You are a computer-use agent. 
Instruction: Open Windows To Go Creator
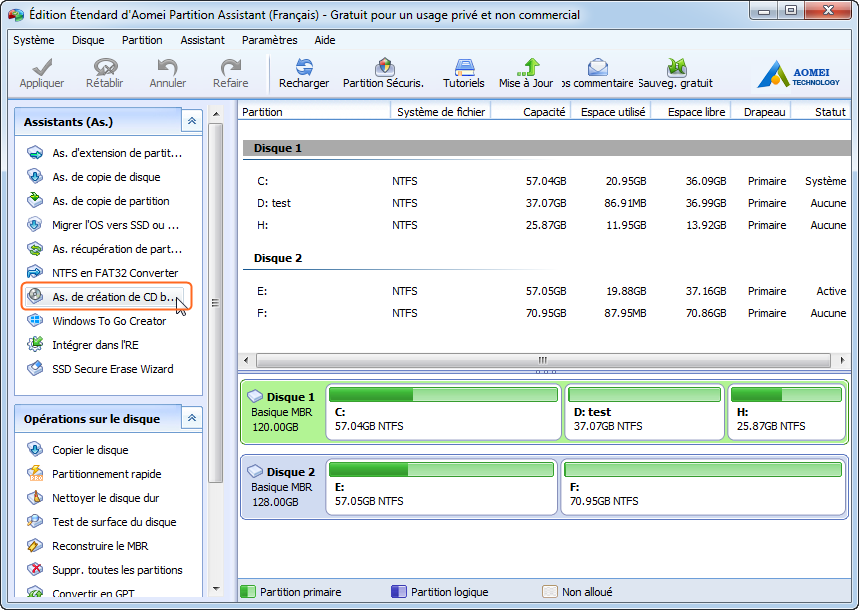point(96,321)
